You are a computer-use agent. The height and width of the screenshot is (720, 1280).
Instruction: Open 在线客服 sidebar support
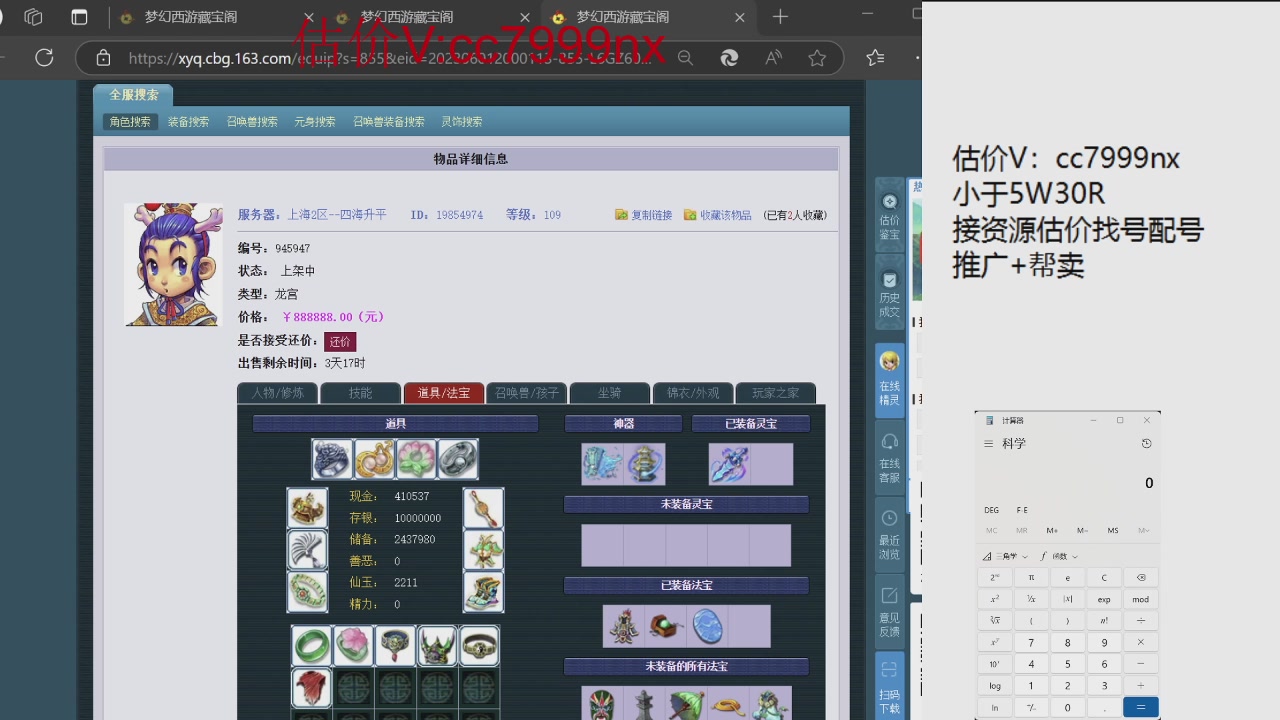(889, 458)
